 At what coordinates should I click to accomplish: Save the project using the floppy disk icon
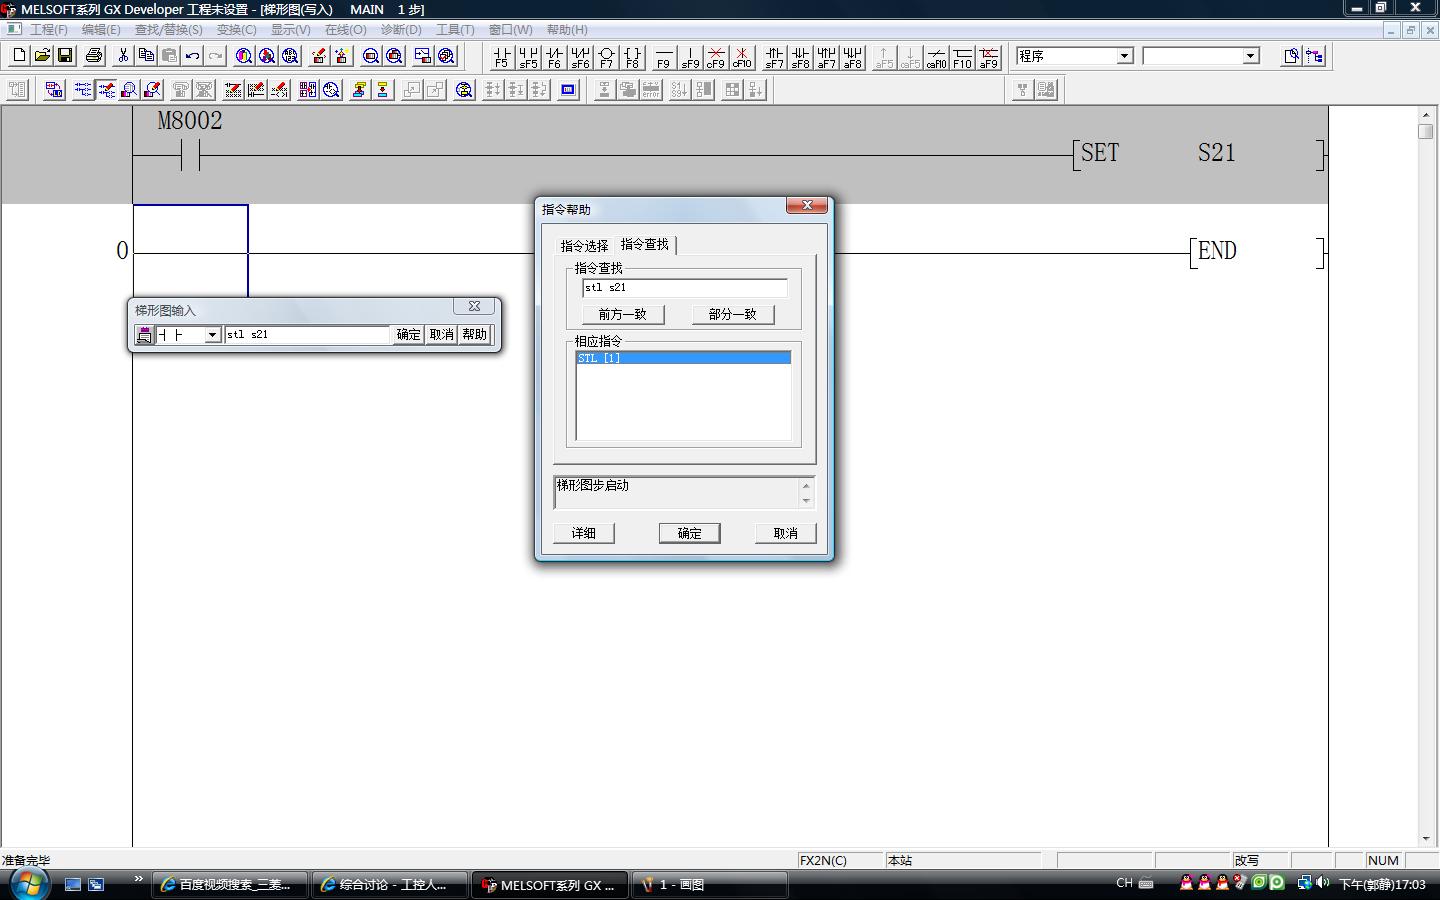65,56
